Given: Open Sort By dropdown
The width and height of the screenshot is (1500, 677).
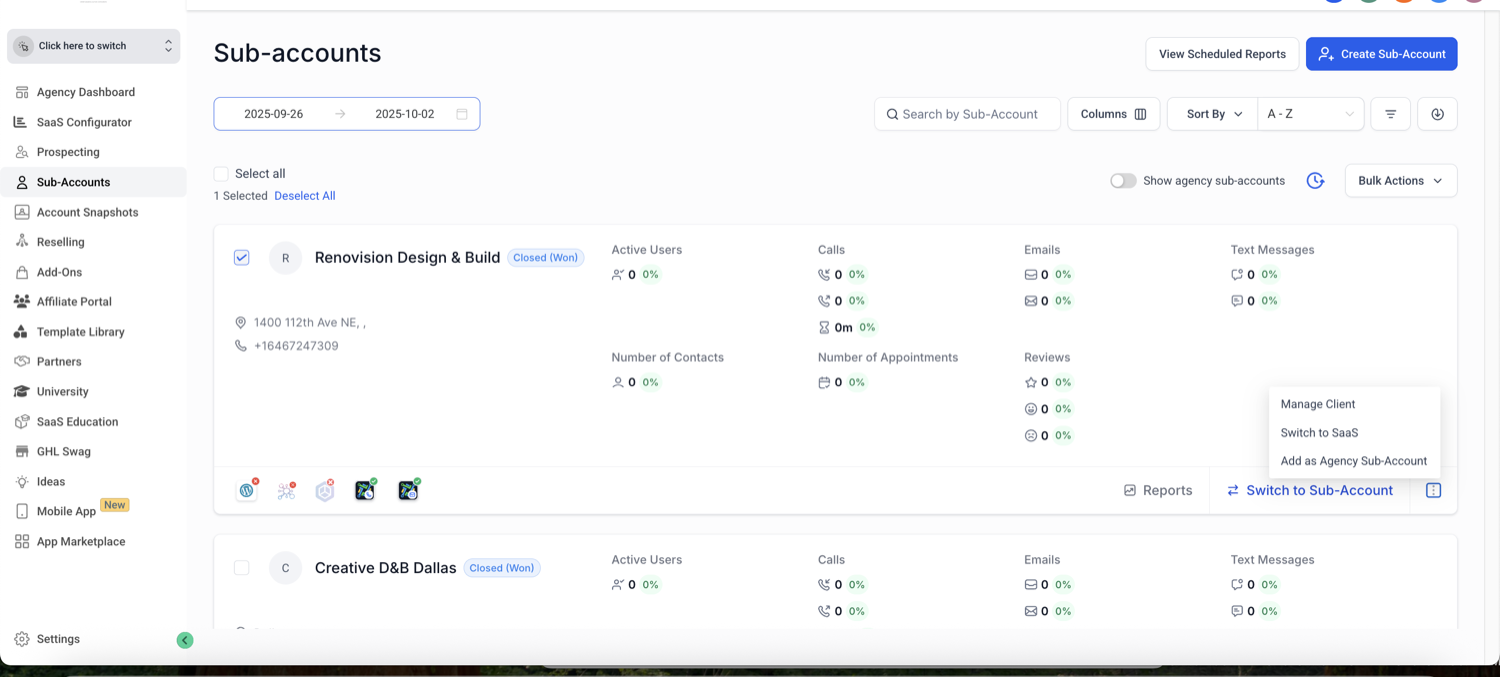Looking at the screenshot, I should 1214,114.
